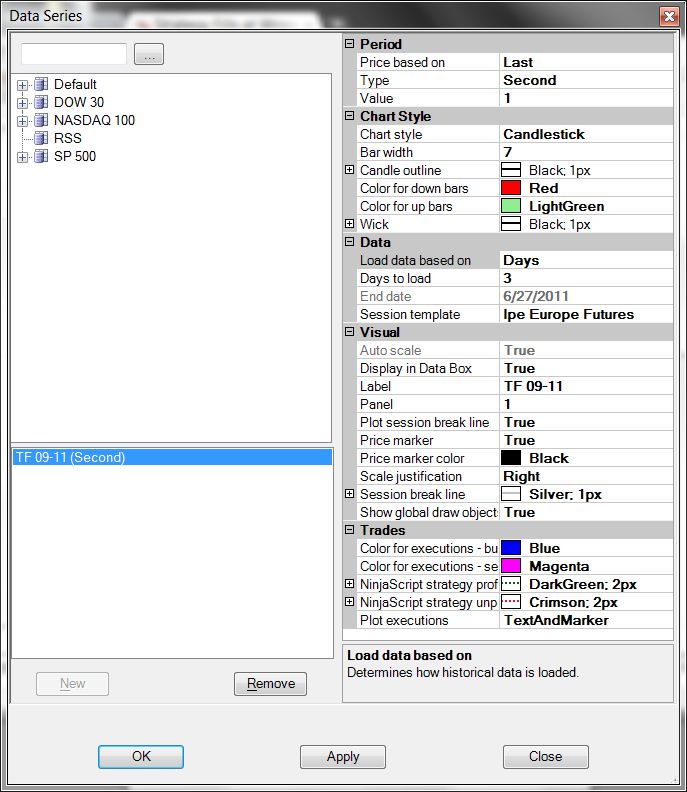Click the instrument browse button with ellipsis
The width and height of the screenshot is (687, 792).
(x=149, y=54)
